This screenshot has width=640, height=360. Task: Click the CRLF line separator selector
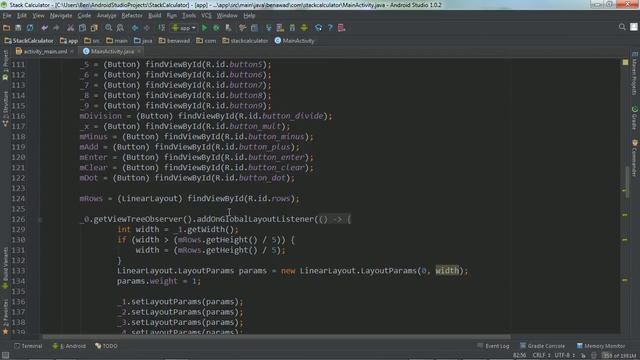(542, 356)
